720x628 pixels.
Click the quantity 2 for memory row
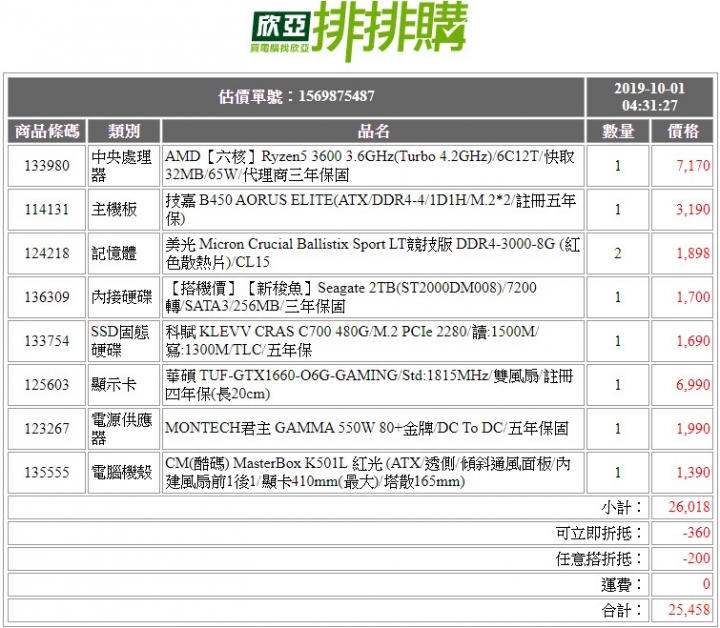[x=618, y=253]
